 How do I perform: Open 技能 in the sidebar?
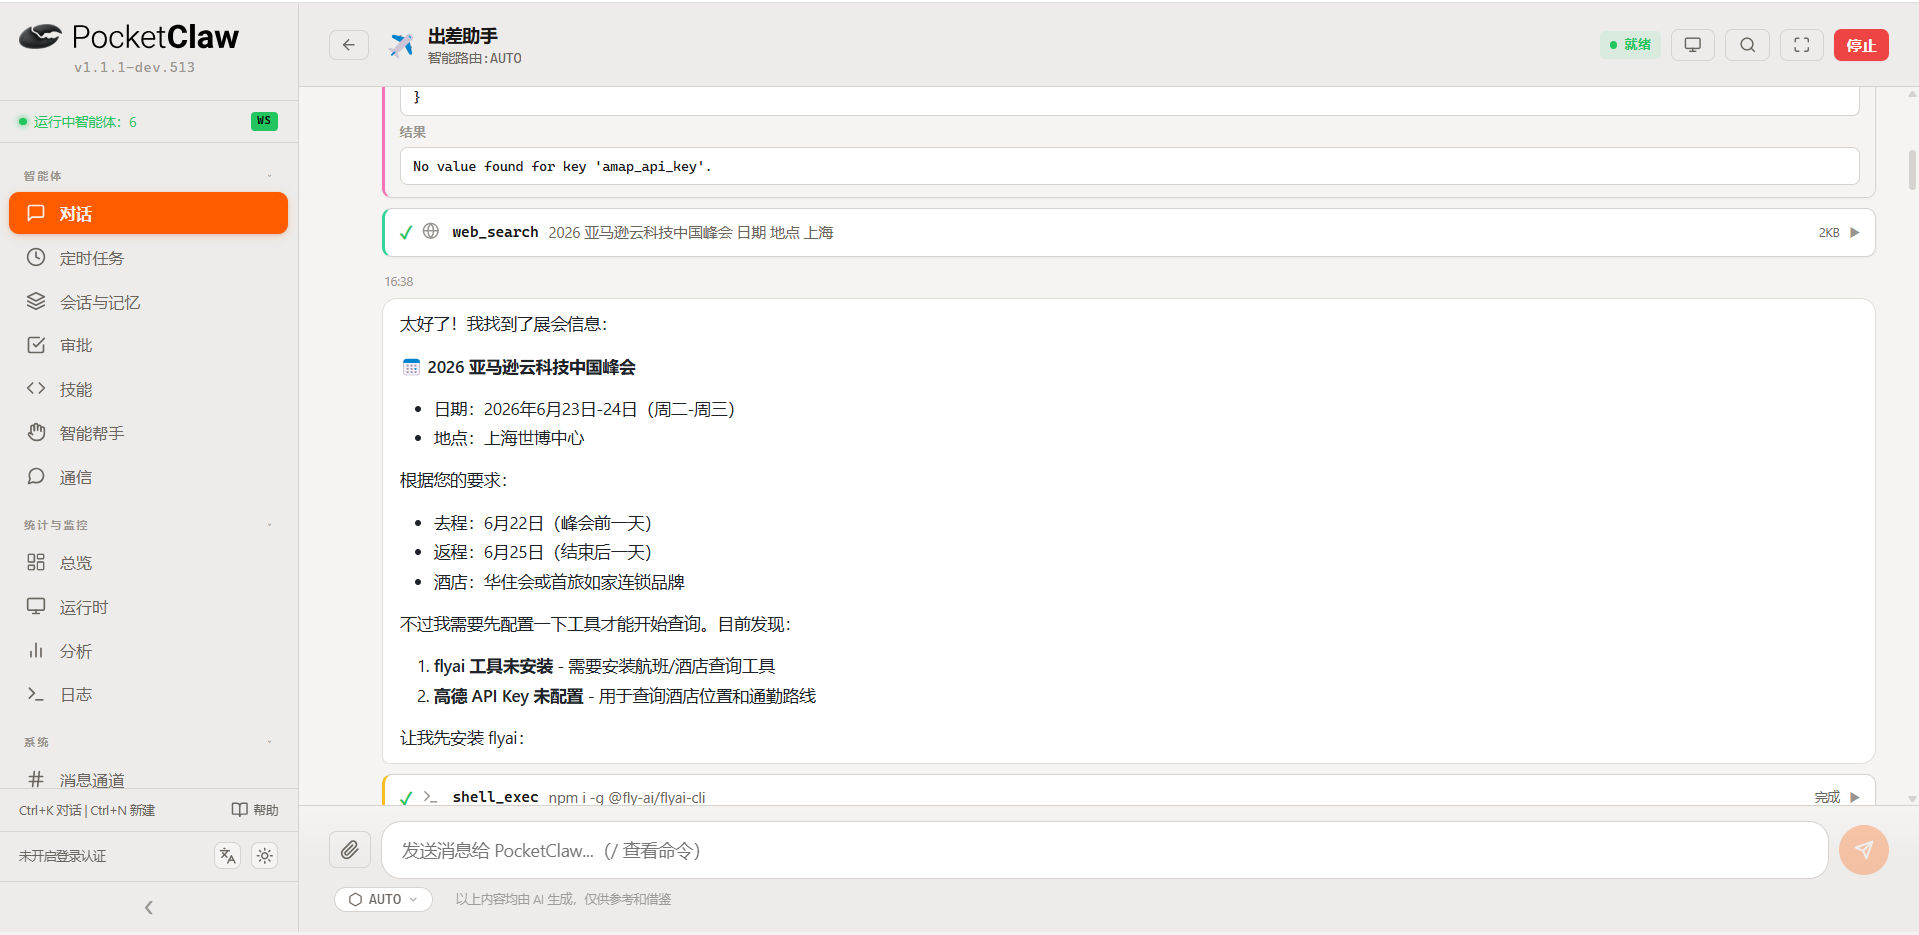(x=148, y=389)
